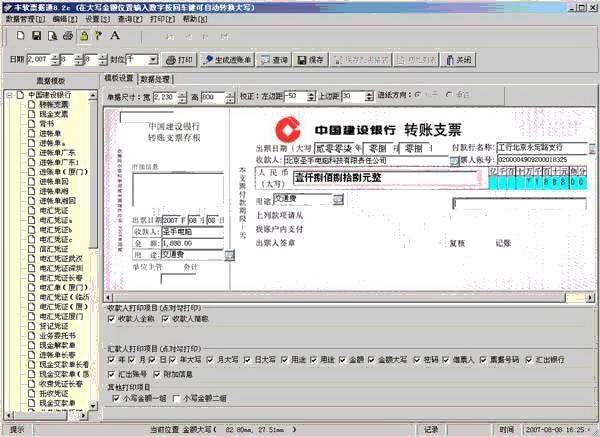Click document icon next to 业务委托书
The width and height of the screenshot is (600, 437).
(32, 336)
